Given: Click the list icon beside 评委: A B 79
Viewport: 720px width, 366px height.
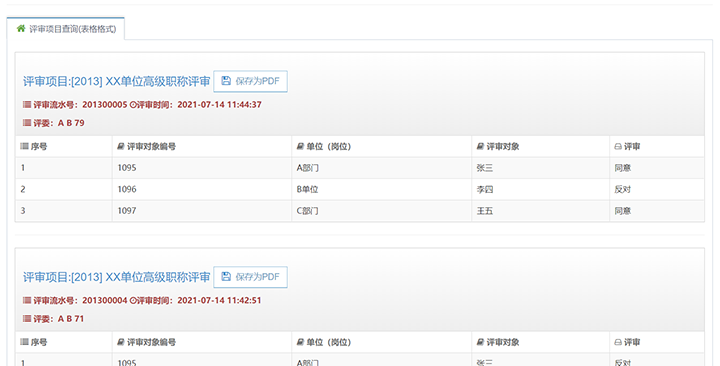Looking at the screenshot, I should [27, 123].
